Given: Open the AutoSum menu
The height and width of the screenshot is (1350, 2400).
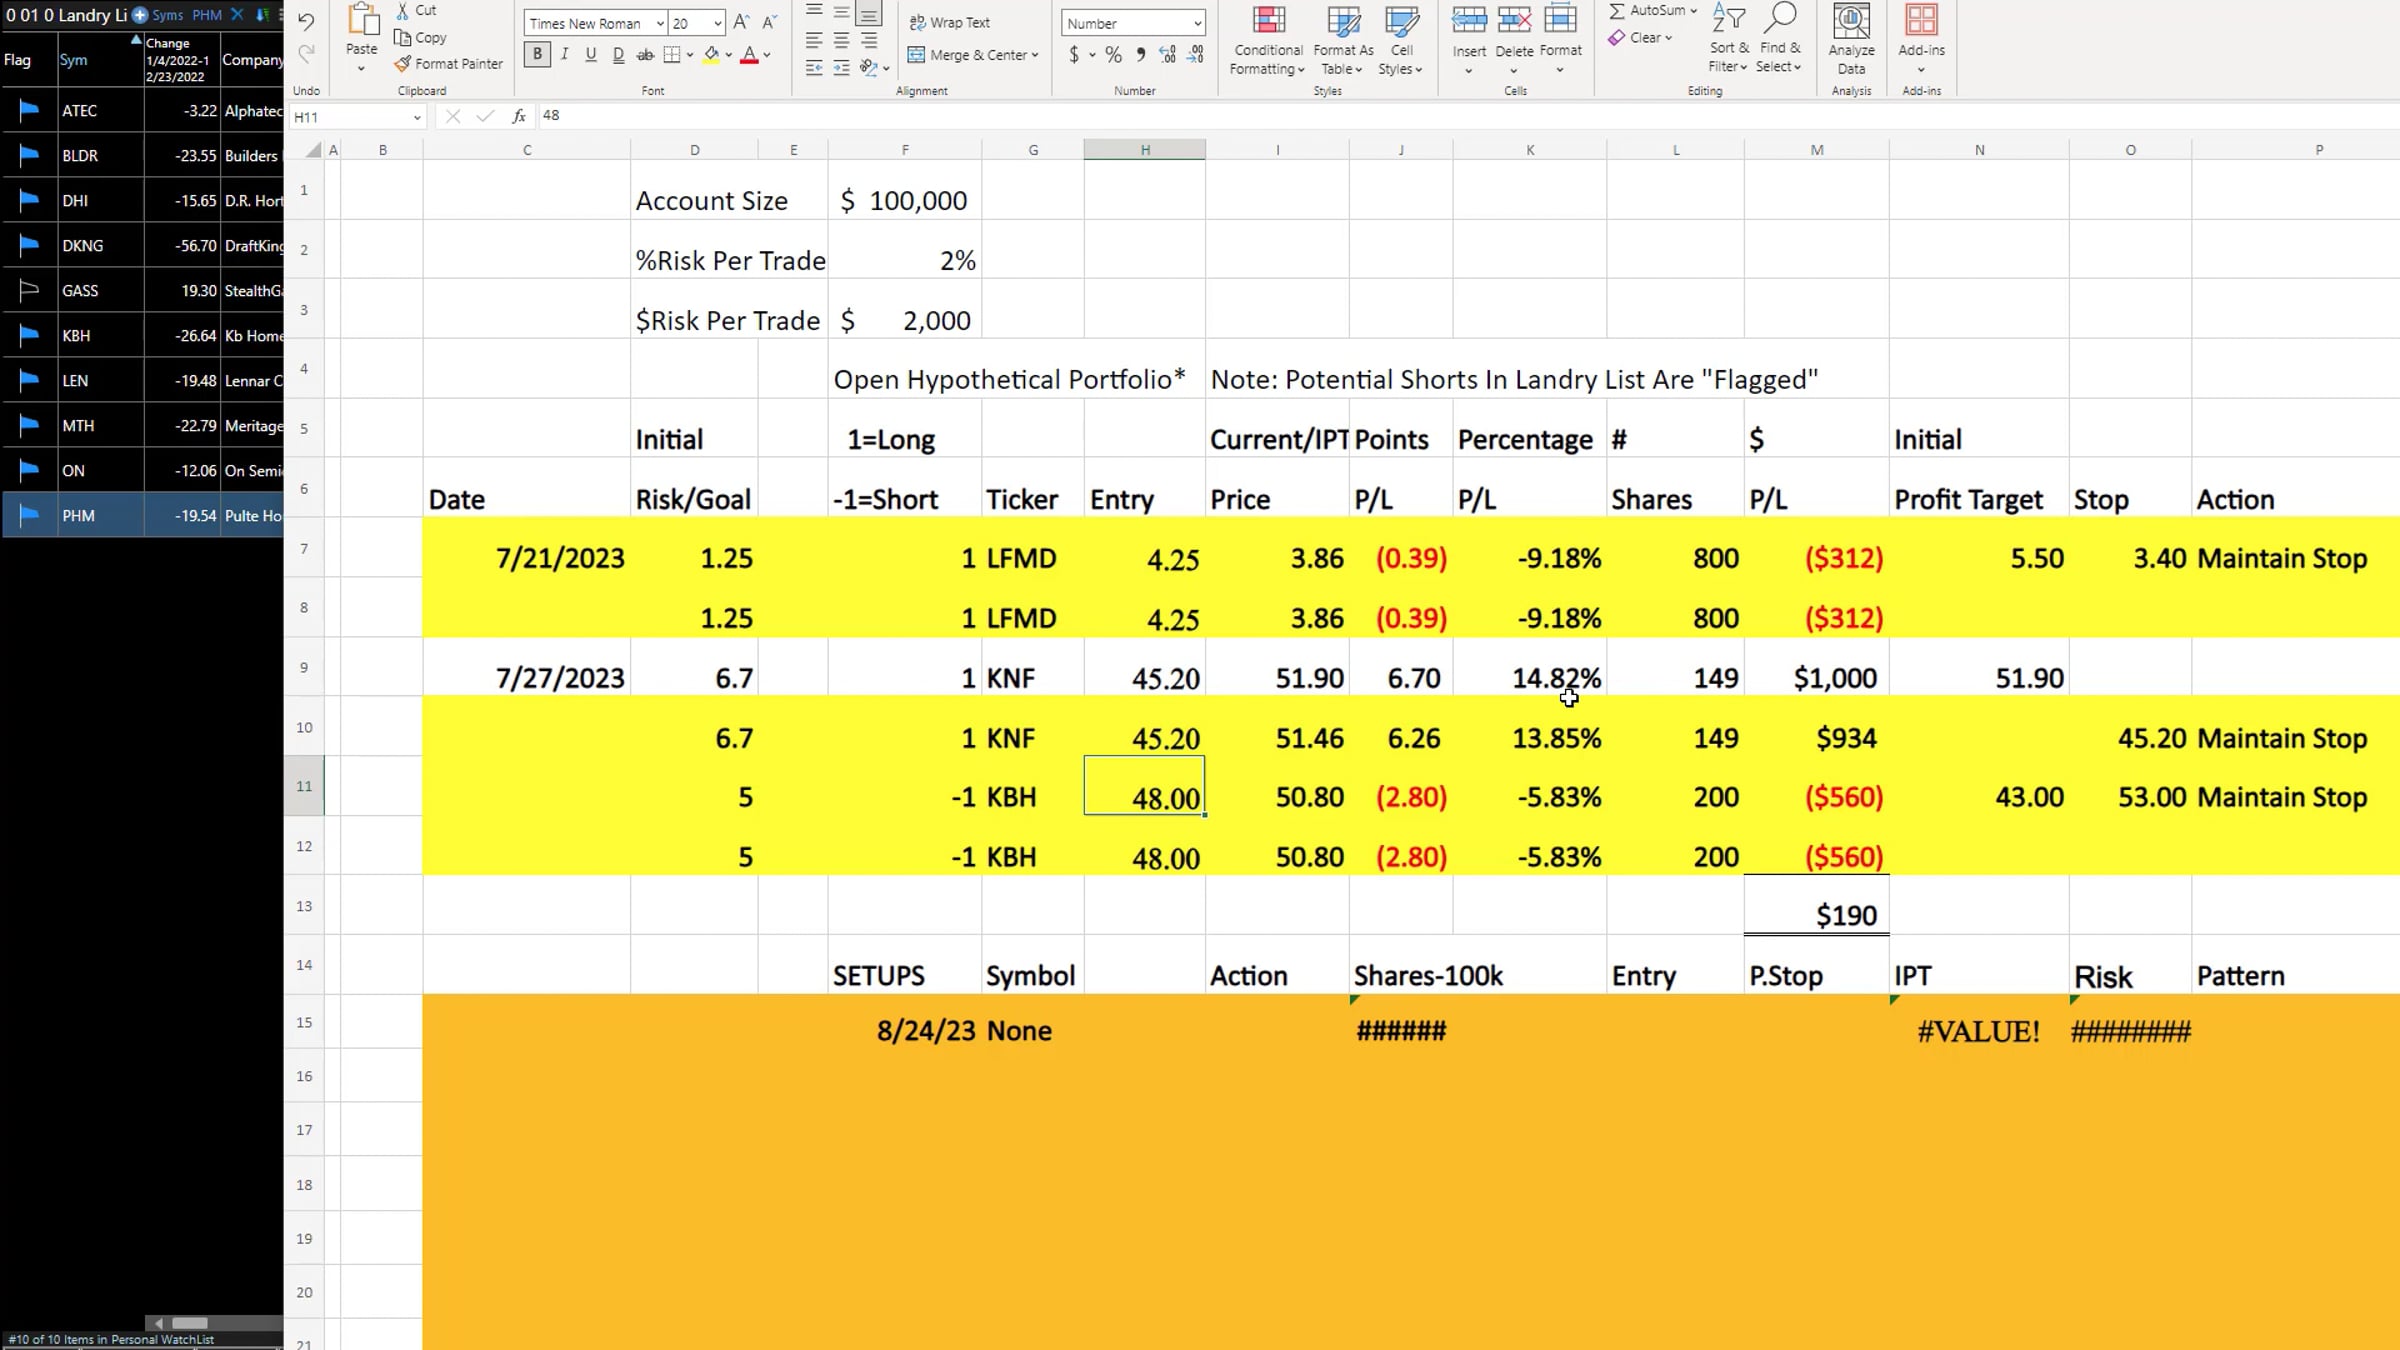Looking at the screenshot, I should click(x=1653, y=10).
